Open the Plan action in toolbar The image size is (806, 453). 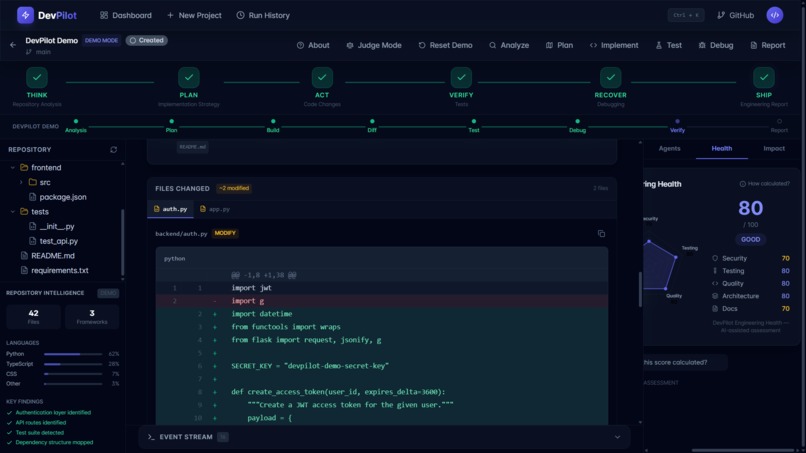[x=559, y=45]
